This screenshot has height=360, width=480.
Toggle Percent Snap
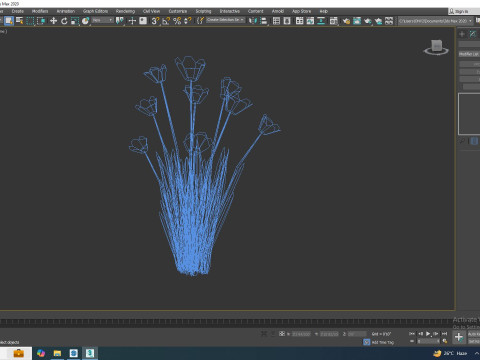(177, 21)
